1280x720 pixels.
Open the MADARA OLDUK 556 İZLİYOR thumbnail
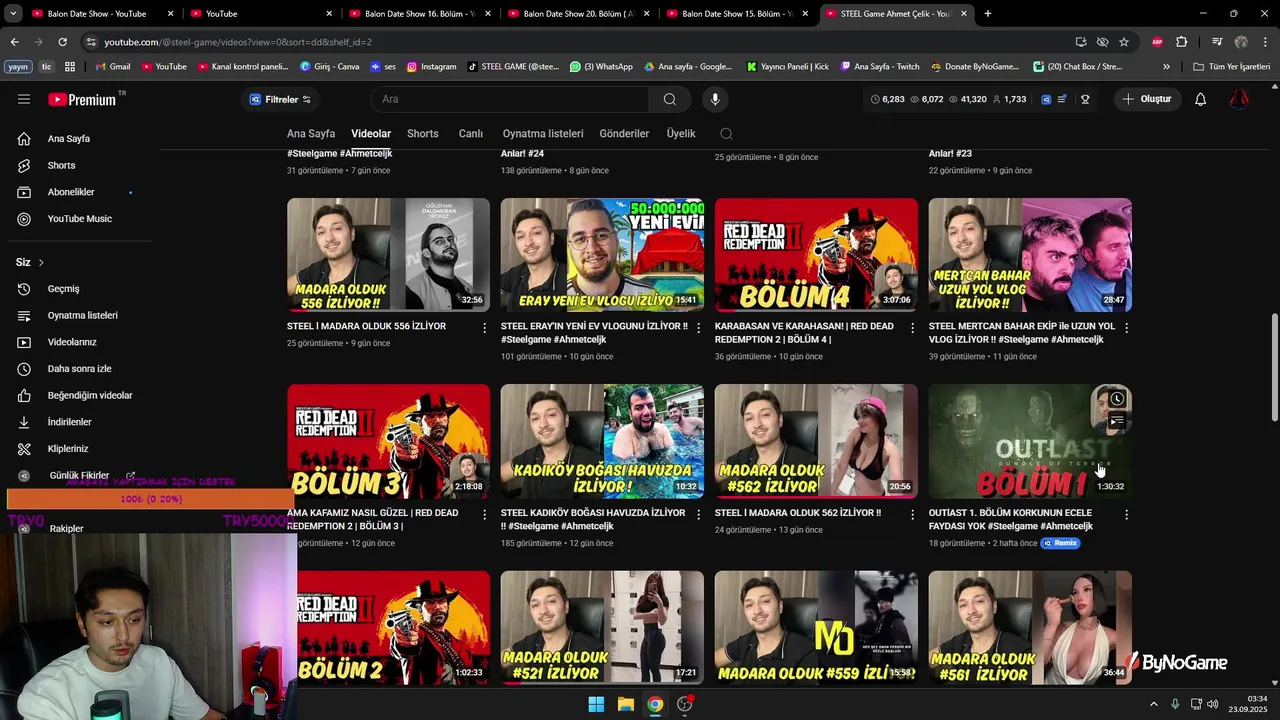[x=388, y=255]
